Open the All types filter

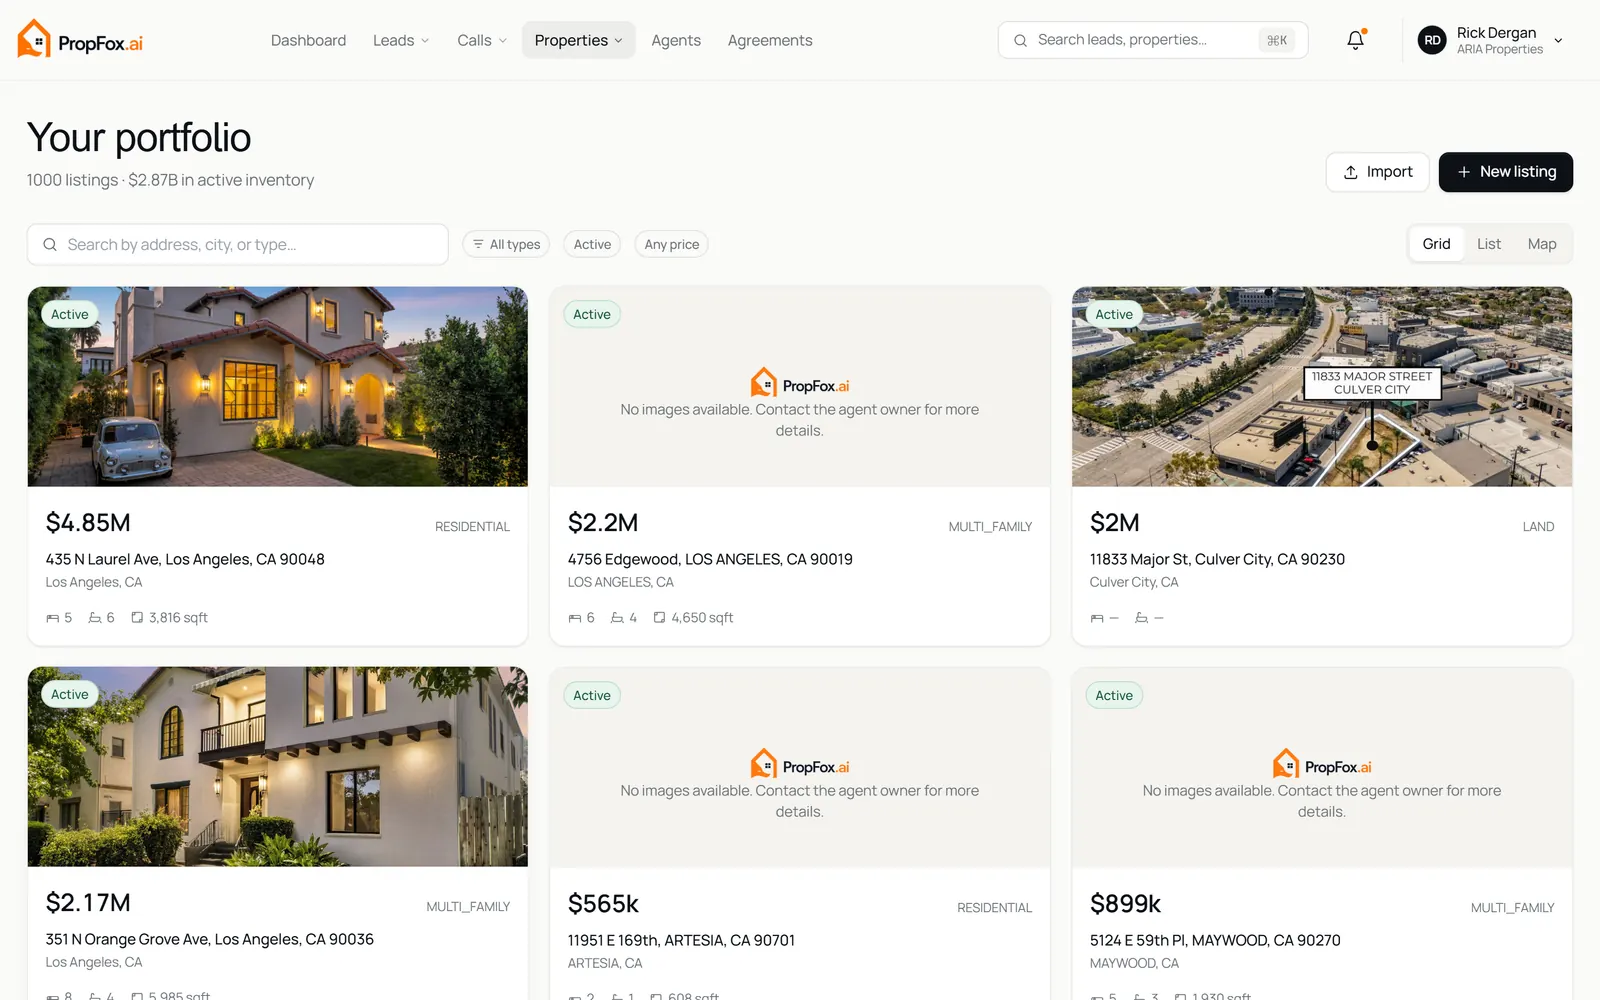[506, 244]
